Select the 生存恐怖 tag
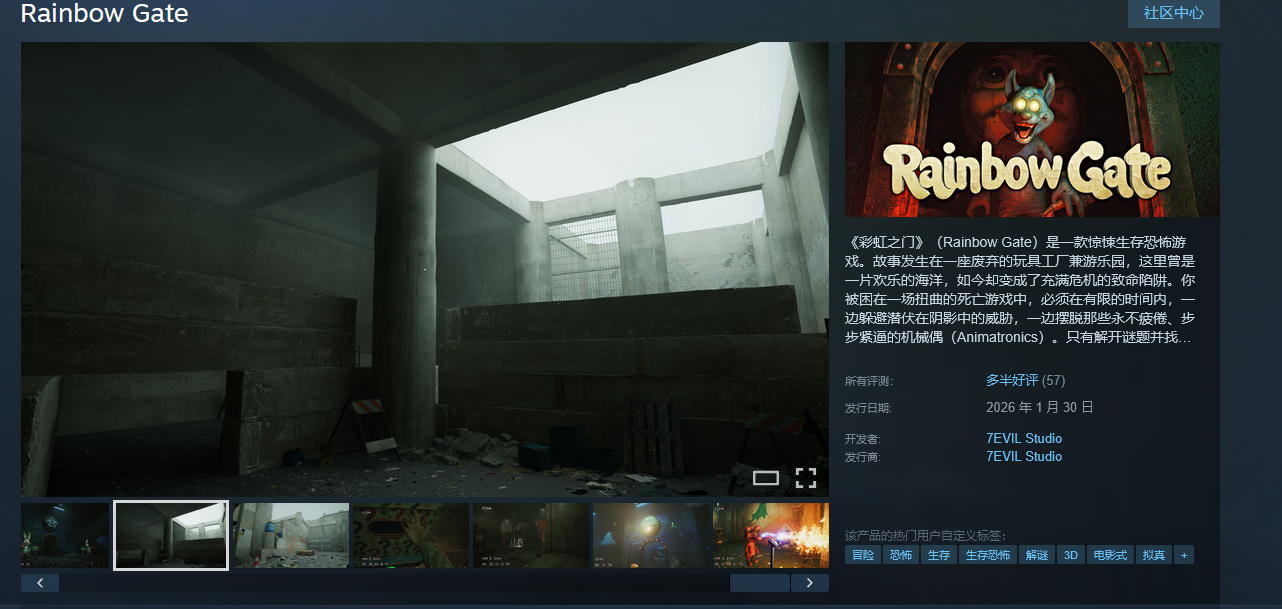This screenshot has width=1282, height=609. pyautogui.click(x=987, y=555)
